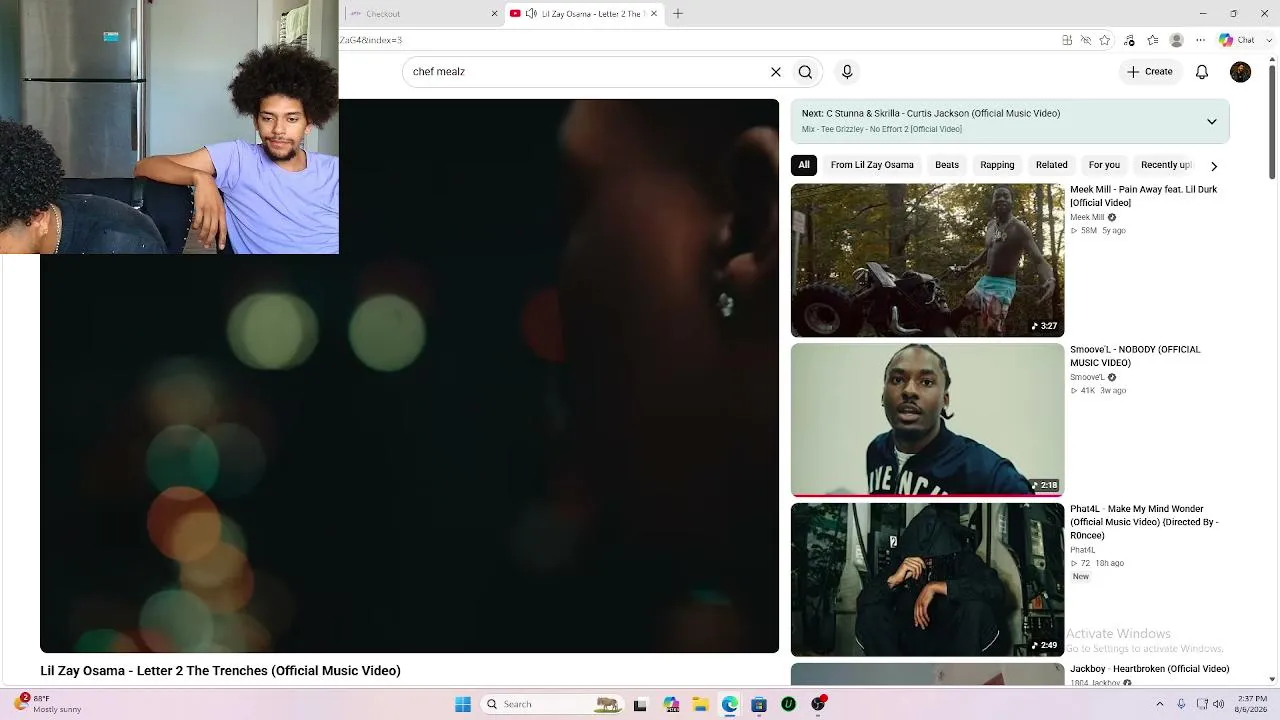Open Phat4L Make My Mind Wonder thumbnail
The height and width of the screenshot is (720, 1280).
pos(927,580)
